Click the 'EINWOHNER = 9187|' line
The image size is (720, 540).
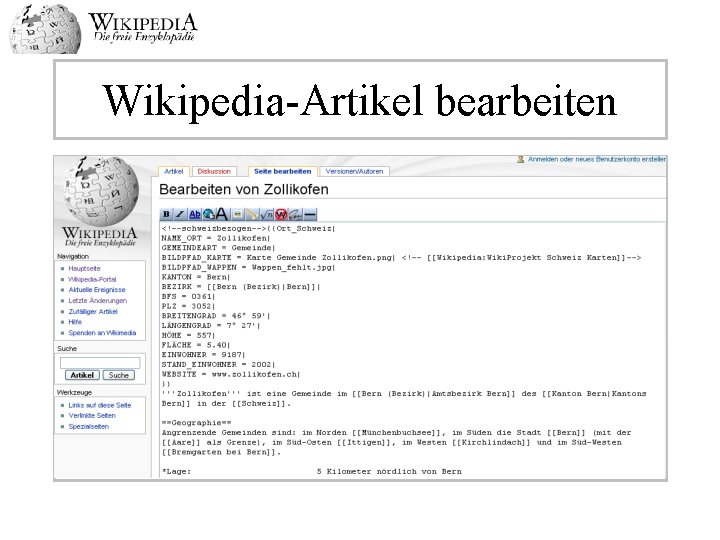pyautogui.click(x=203, y=355)
